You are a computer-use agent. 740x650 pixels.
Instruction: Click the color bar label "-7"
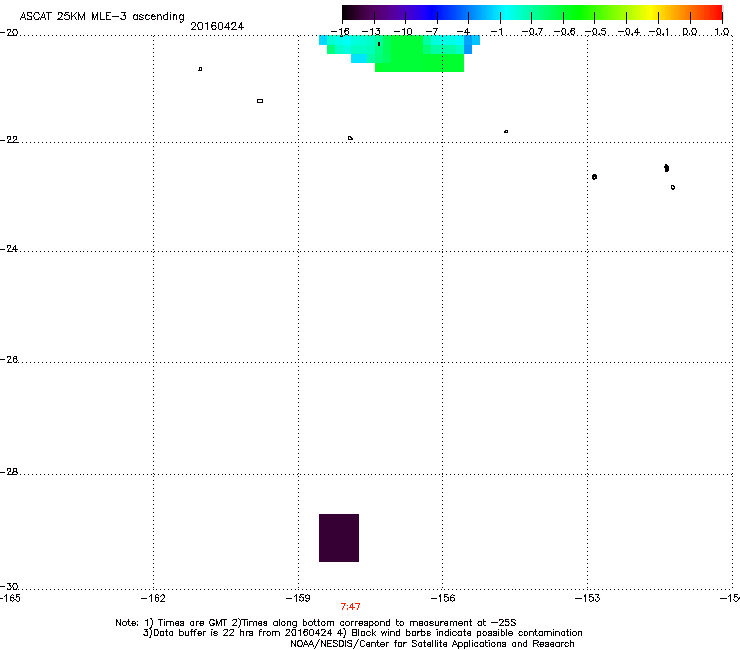(x=433, y=32)
